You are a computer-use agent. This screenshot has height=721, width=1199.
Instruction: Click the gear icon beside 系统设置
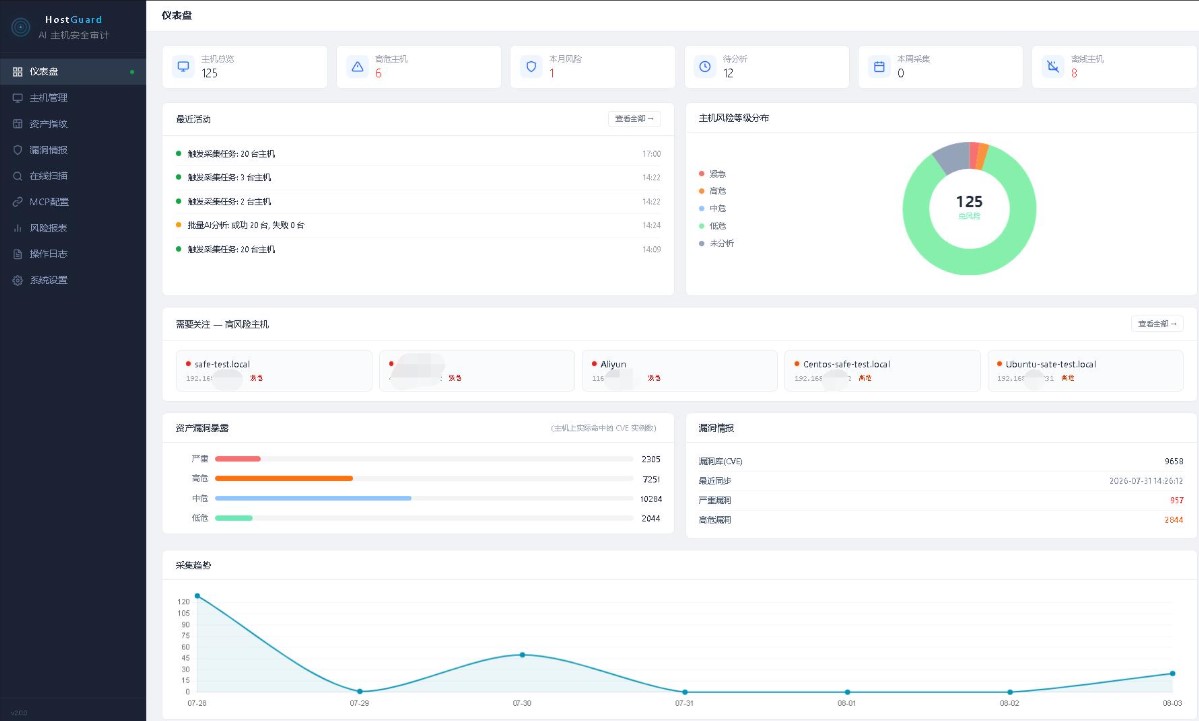18,280
